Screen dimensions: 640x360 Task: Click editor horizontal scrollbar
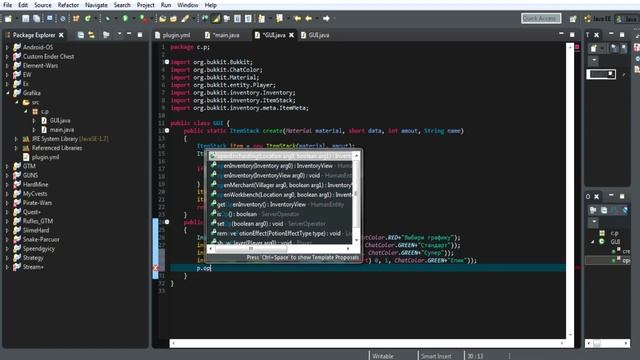pyautogui.click(x=367, y=343)
